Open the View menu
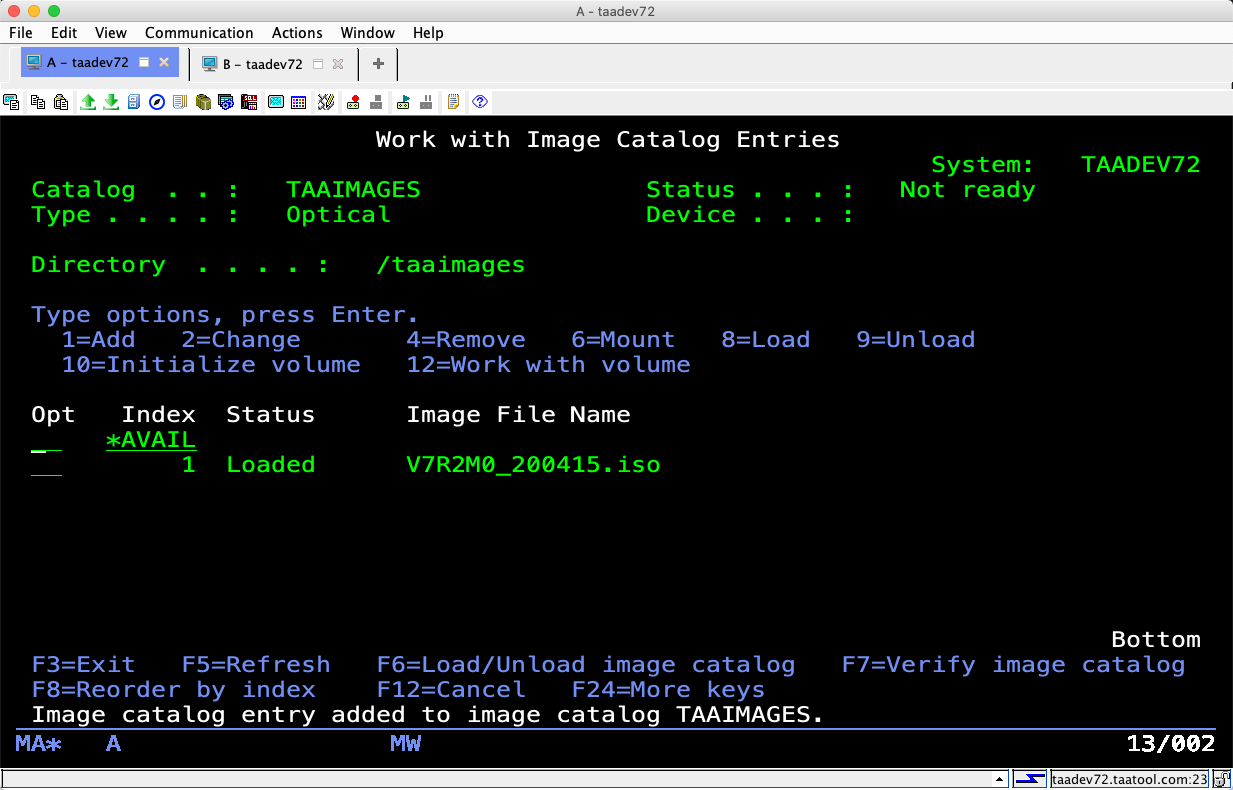 tap(111, 33)
